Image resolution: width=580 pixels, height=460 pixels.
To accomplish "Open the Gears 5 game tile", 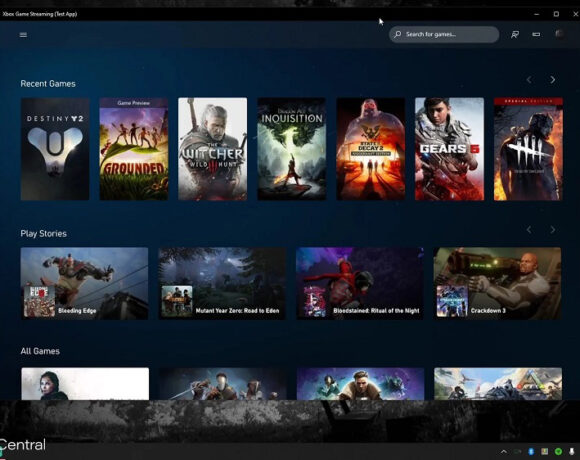I will [449, 149].
